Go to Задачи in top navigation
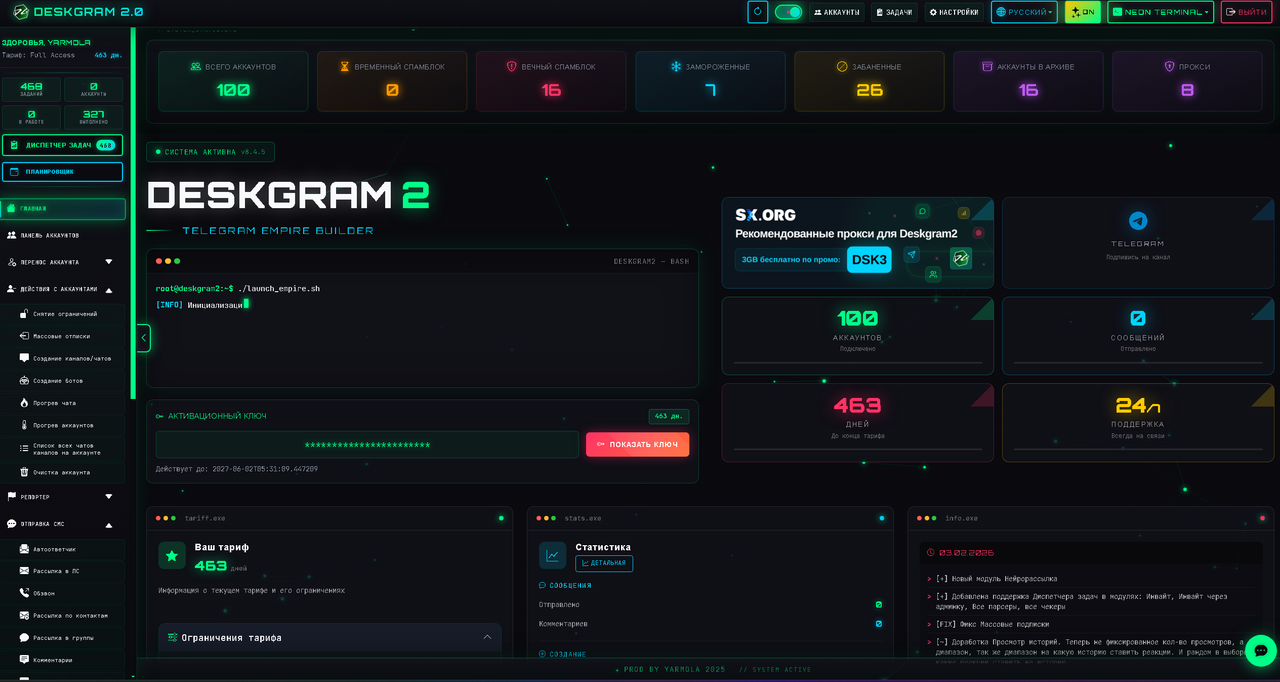Image resolution: width=1280 pixels, height=682 pixels. tap(894, 12)
